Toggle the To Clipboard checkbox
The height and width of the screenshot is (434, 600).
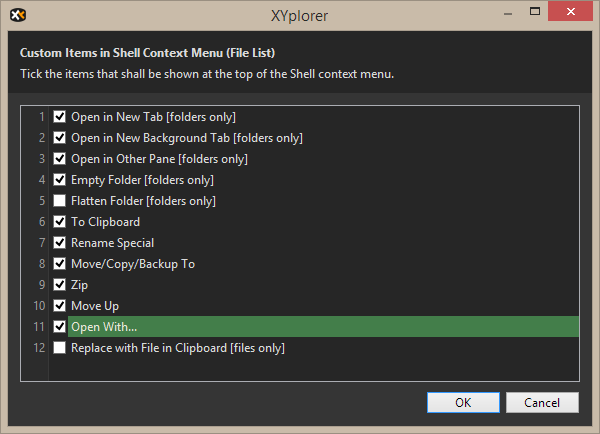point(60,222)
